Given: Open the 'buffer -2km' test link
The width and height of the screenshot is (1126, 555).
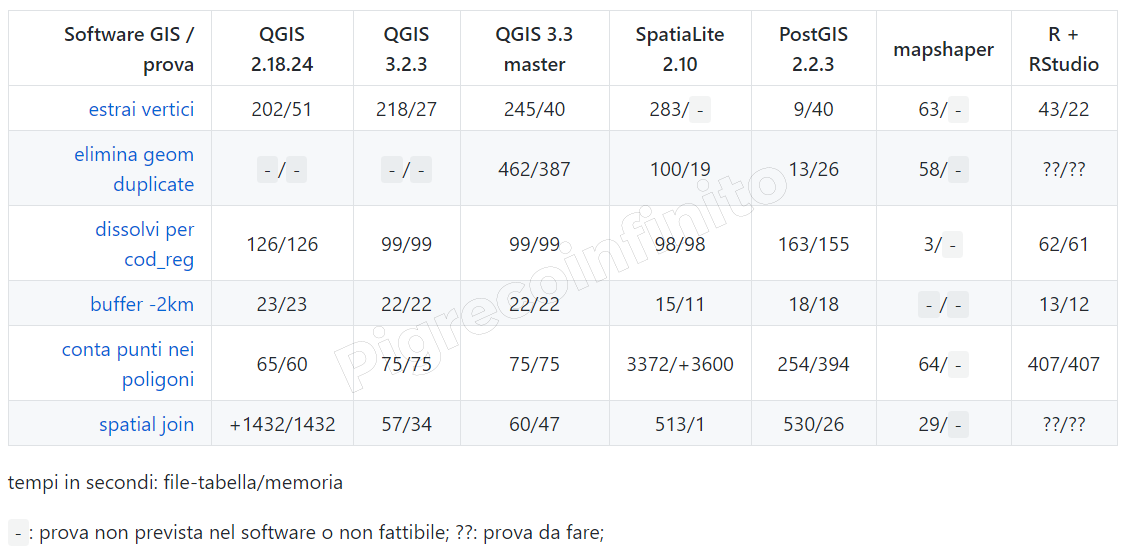Looking at the screenshot, I should tap(142, 304).
